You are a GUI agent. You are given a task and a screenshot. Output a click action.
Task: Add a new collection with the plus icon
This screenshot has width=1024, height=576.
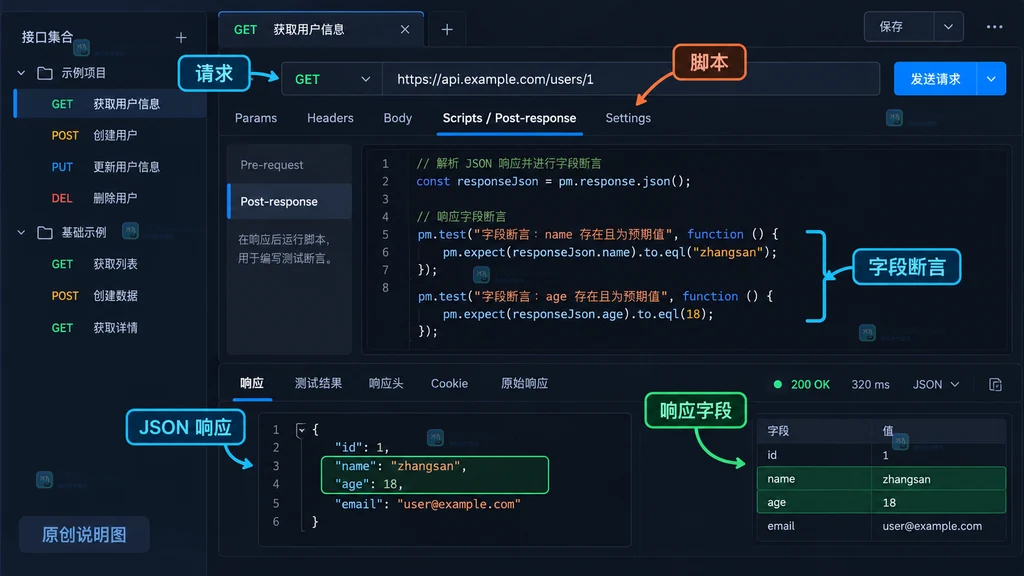coord(181,38)
